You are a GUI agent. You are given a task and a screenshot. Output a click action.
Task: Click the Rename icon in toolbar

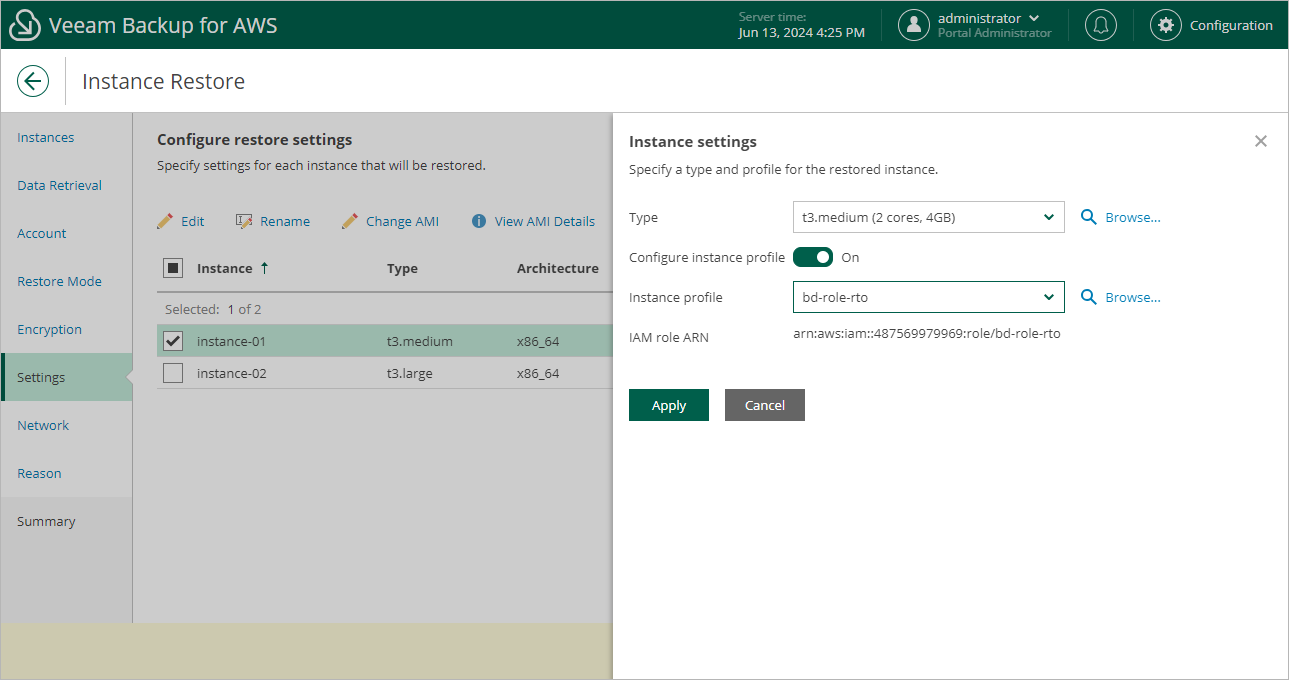[x=244, y=221]
